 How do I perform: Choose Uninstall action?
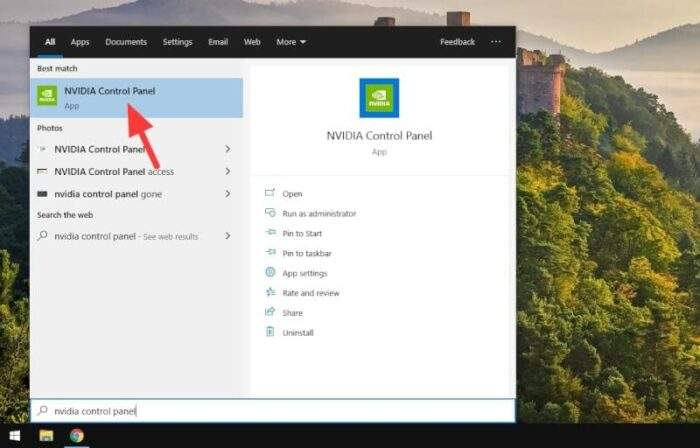tap(298, 333)
